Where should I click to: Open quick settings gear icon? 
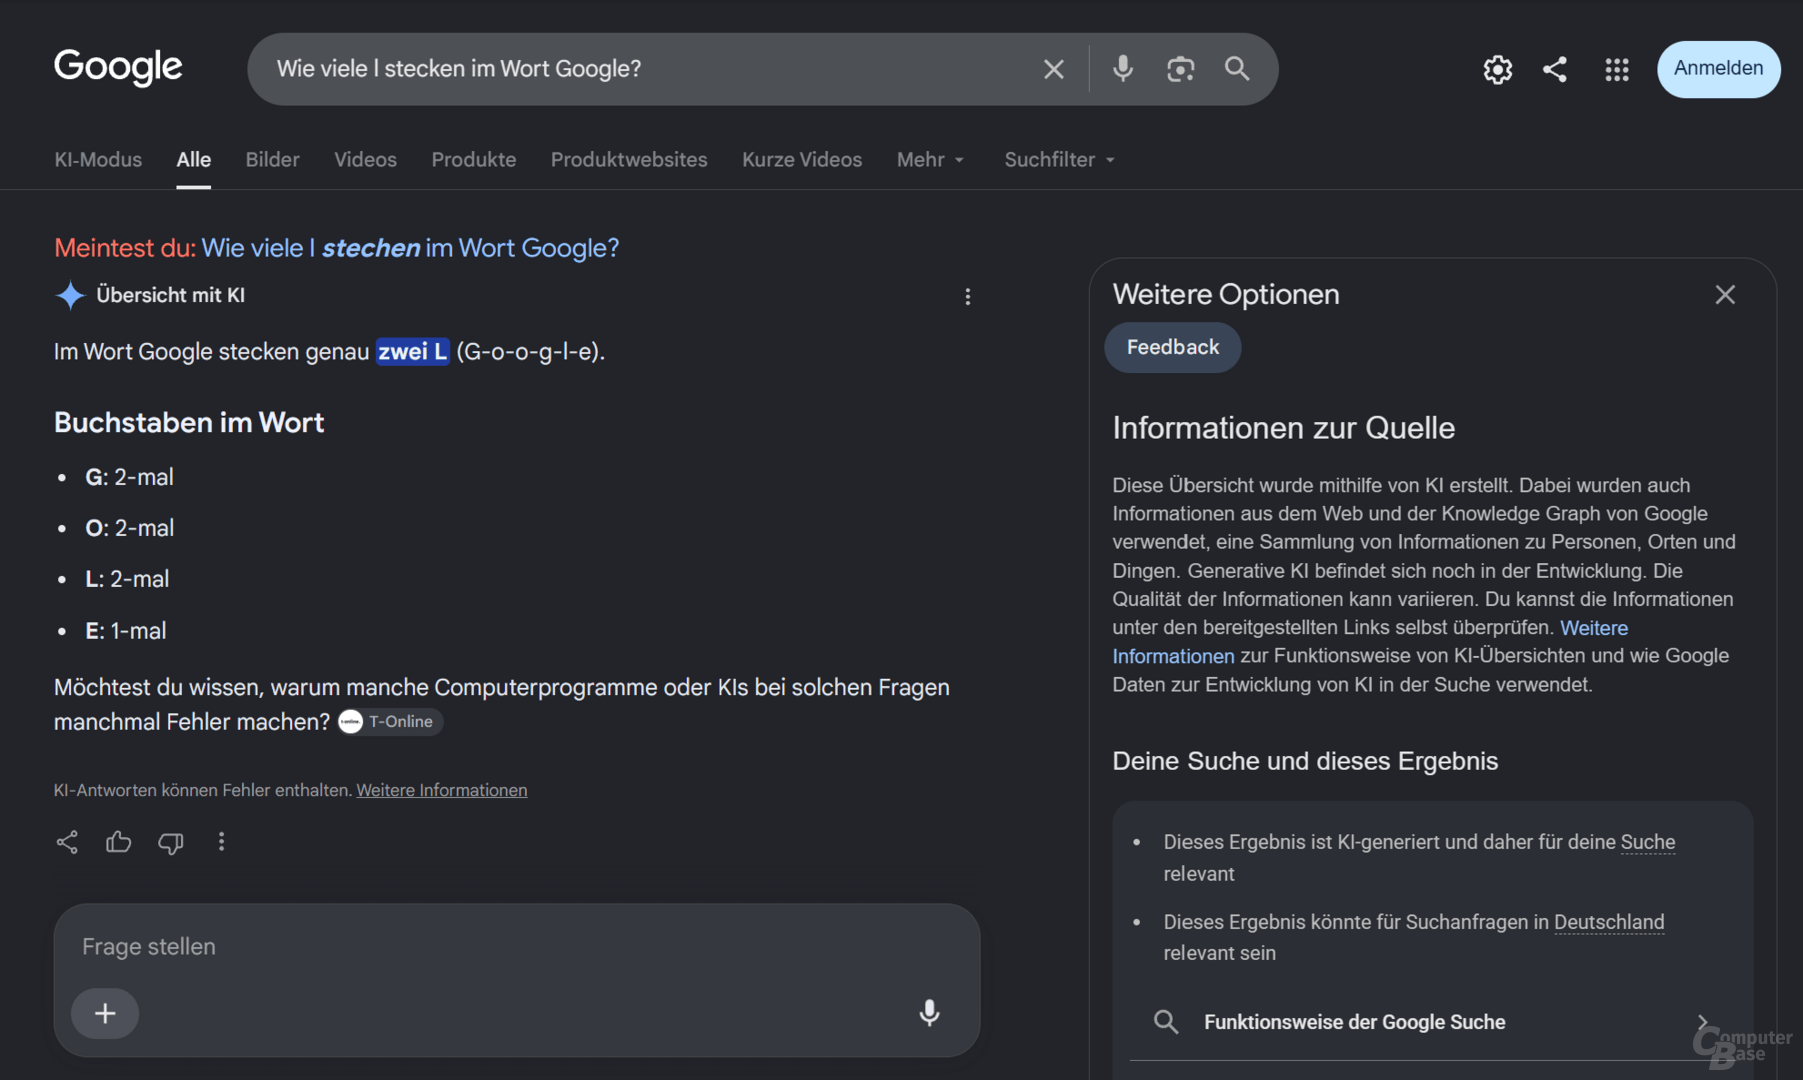1497,69
